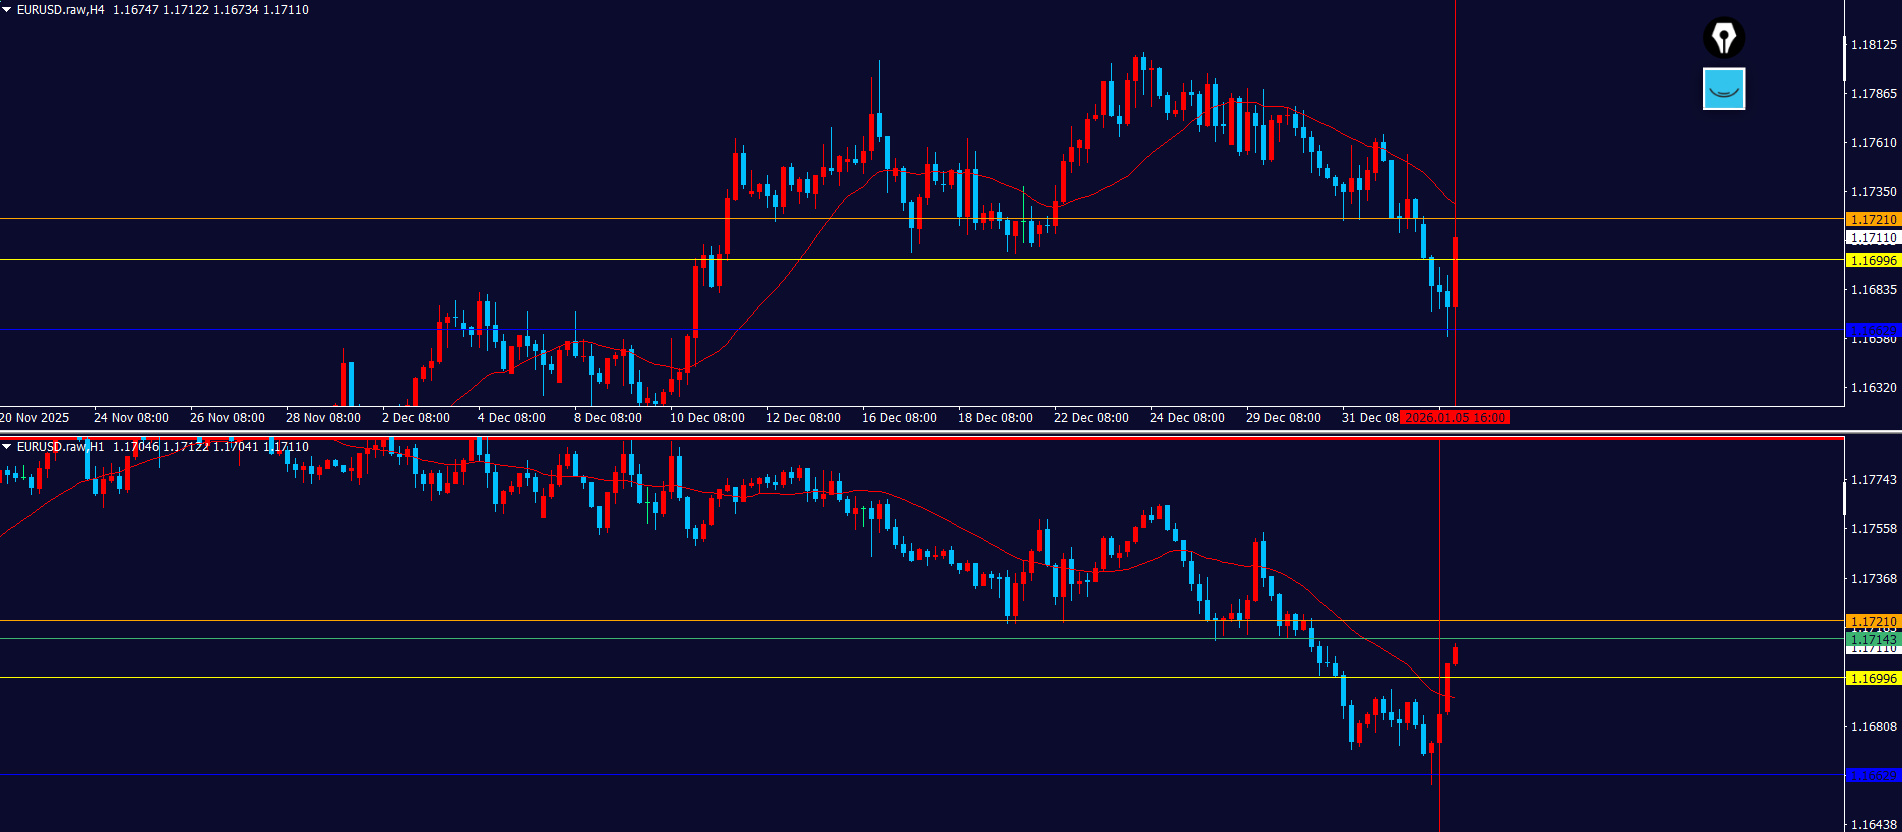Click the blue 1.16629 label in H1 chart
Screen dimensions: 1902x832
(1872, 775)
